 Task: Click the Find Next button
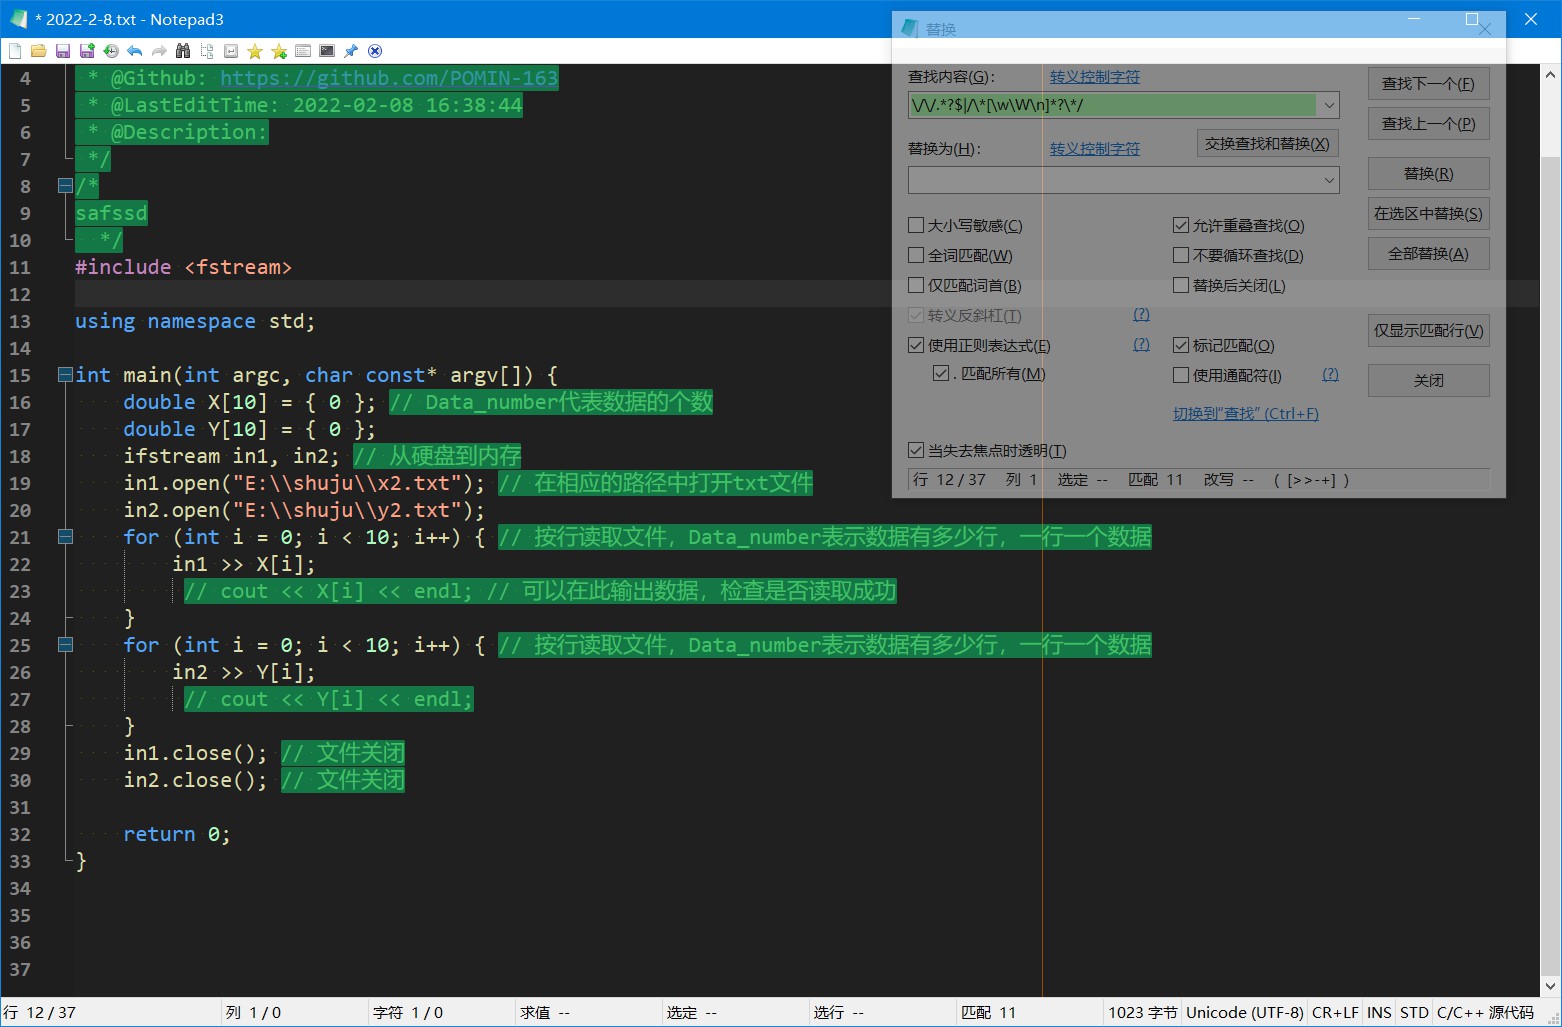point(1428,84)
